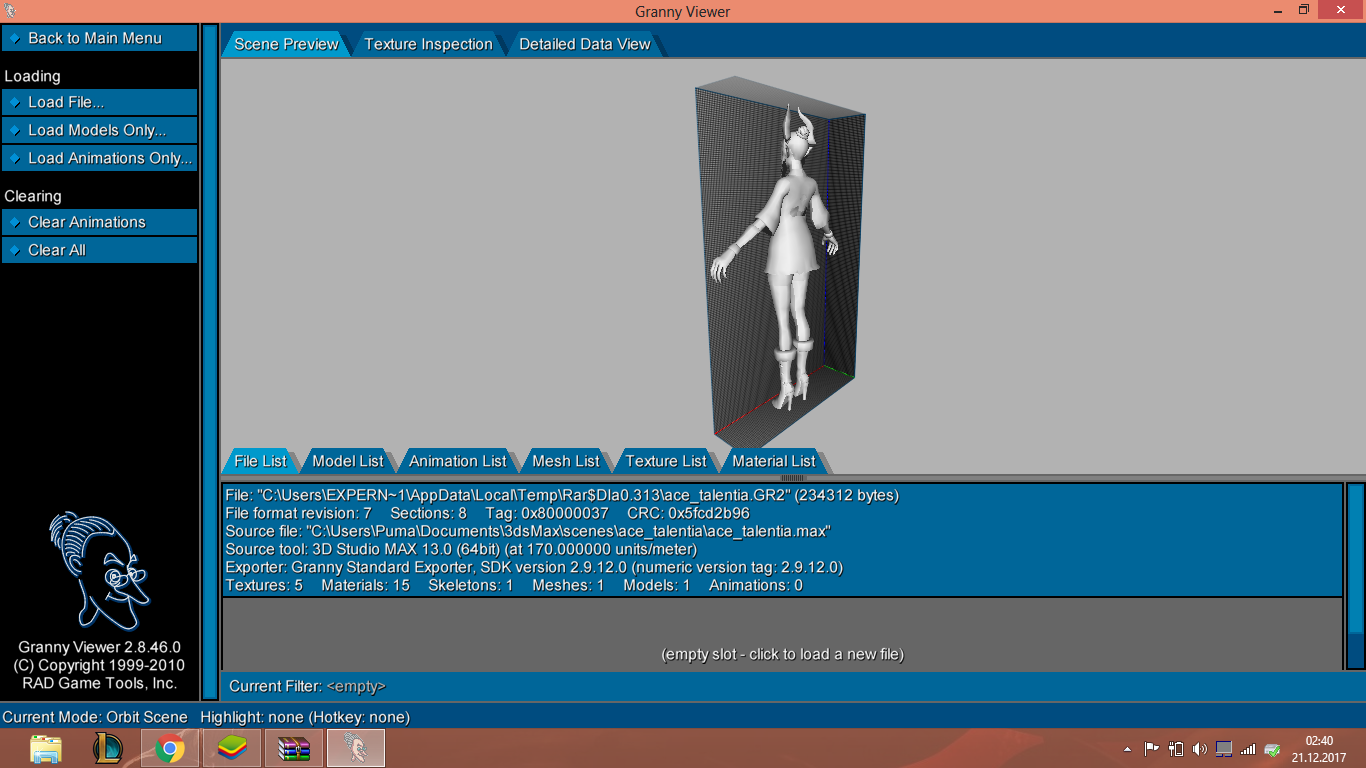Open the Texture Inspection tab

click(x=428, y=44)
